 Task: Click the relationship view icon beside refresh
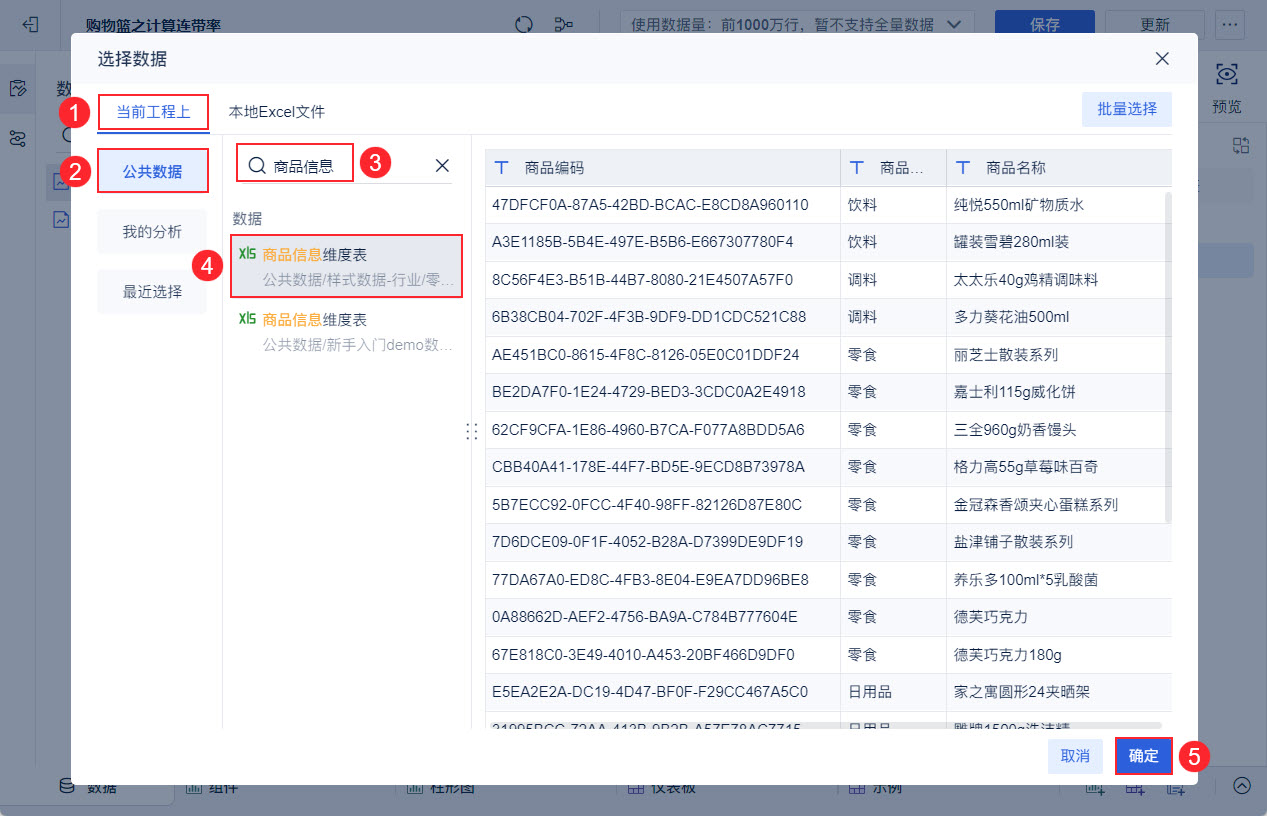(565, 25)
